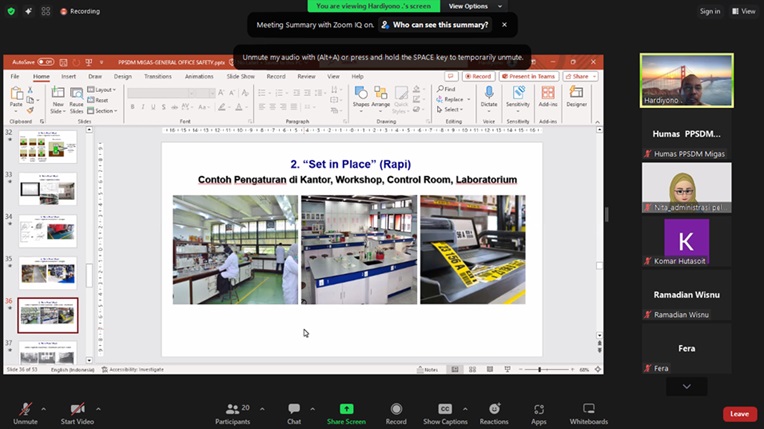Expand the Participants options arrow
The image size is (764, 429).
[262, 409]
